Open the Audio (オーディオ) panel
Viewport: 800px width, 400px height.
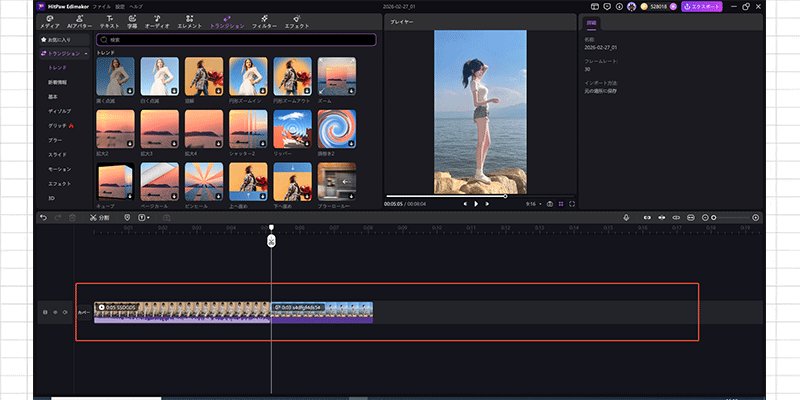point(157,22)
